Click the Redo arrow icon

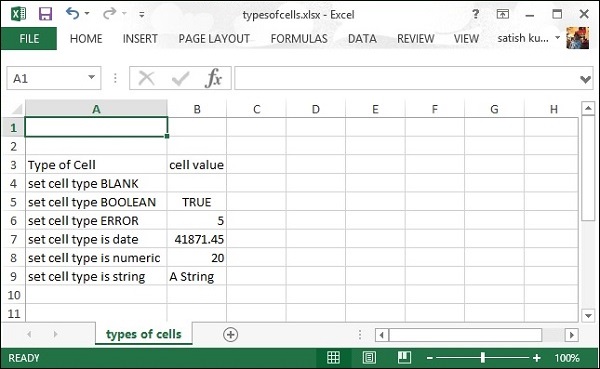109,13
